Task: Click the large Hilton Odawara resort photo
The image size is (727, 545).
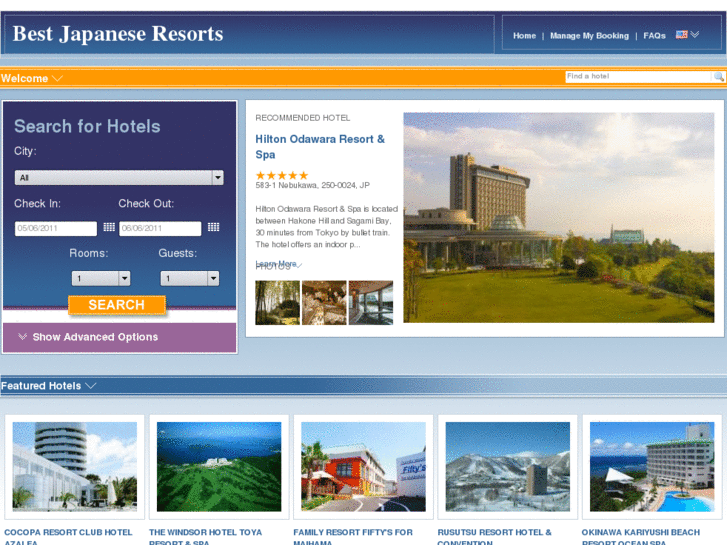Action: pos(559,218)
